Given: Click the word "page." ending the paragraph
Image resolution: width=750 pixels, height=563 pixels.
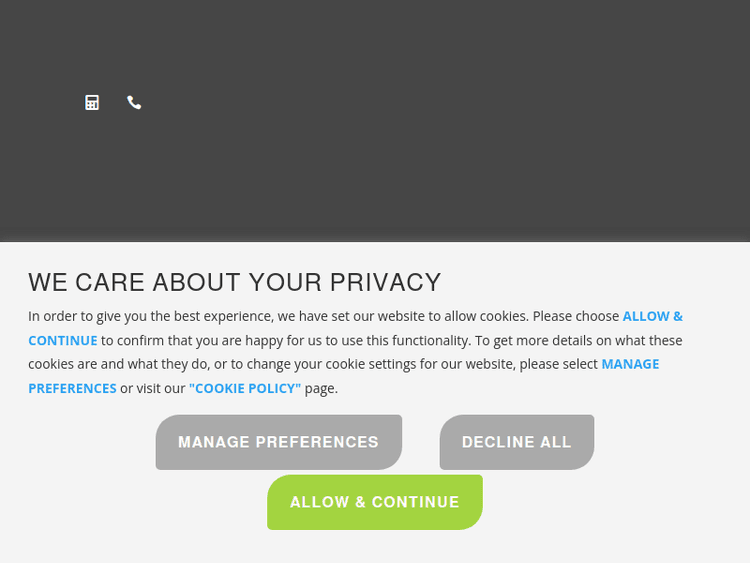Looking at the screenshot, I should pos(321,388).
